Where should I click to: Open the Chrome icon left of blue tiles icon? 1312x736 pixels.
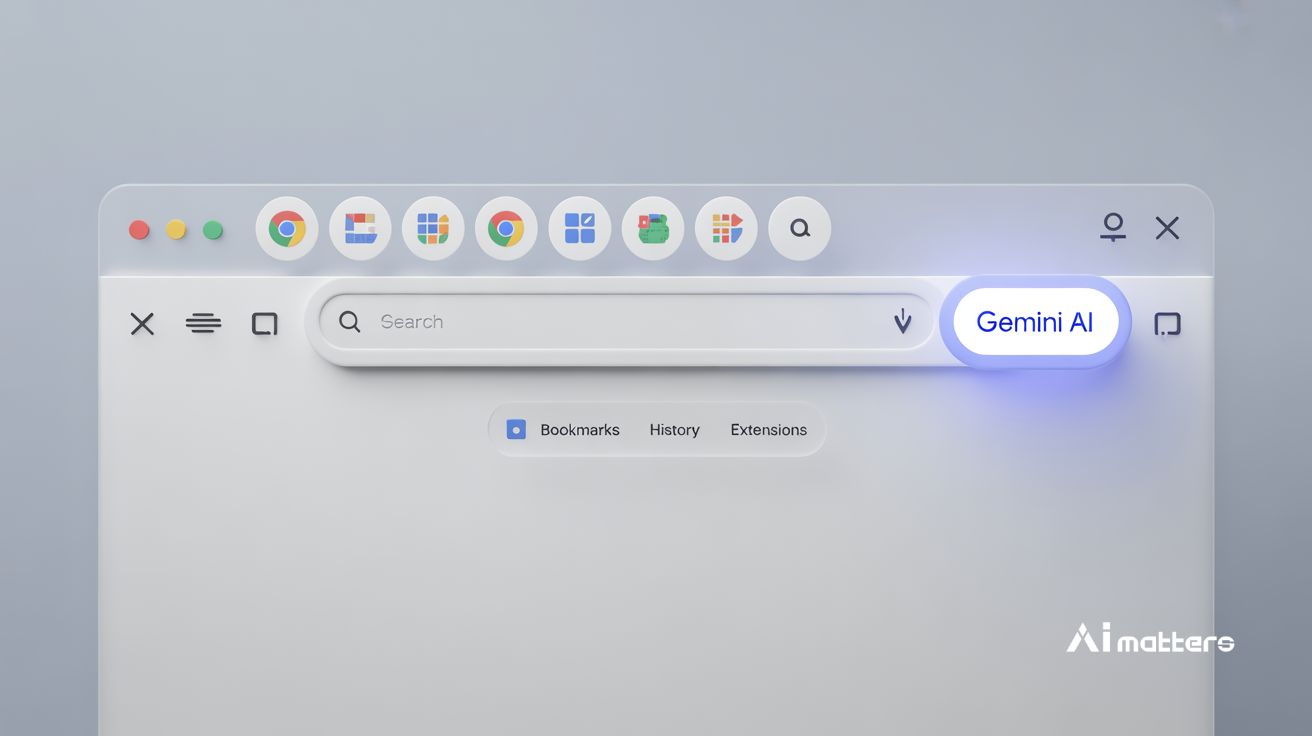[506, 229]
